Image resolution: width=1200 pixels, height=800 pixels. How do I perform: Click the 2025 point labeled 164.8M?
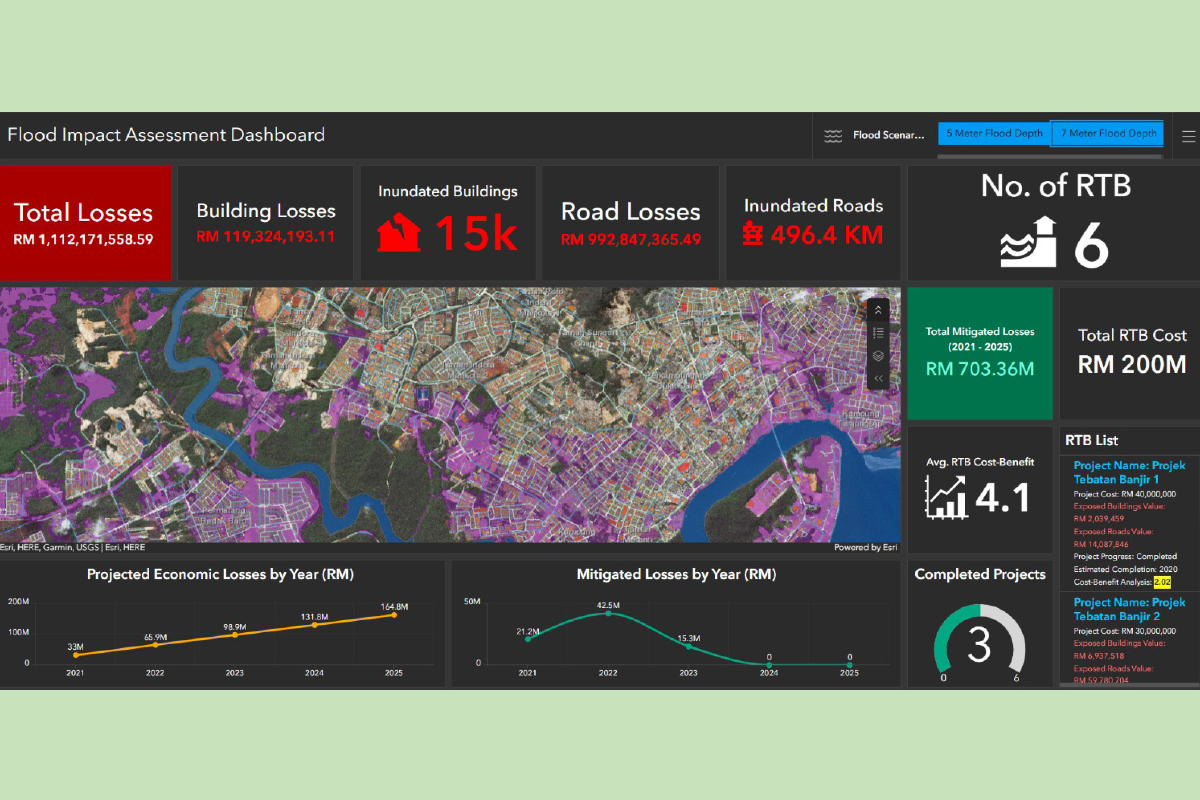click(394, 615)
